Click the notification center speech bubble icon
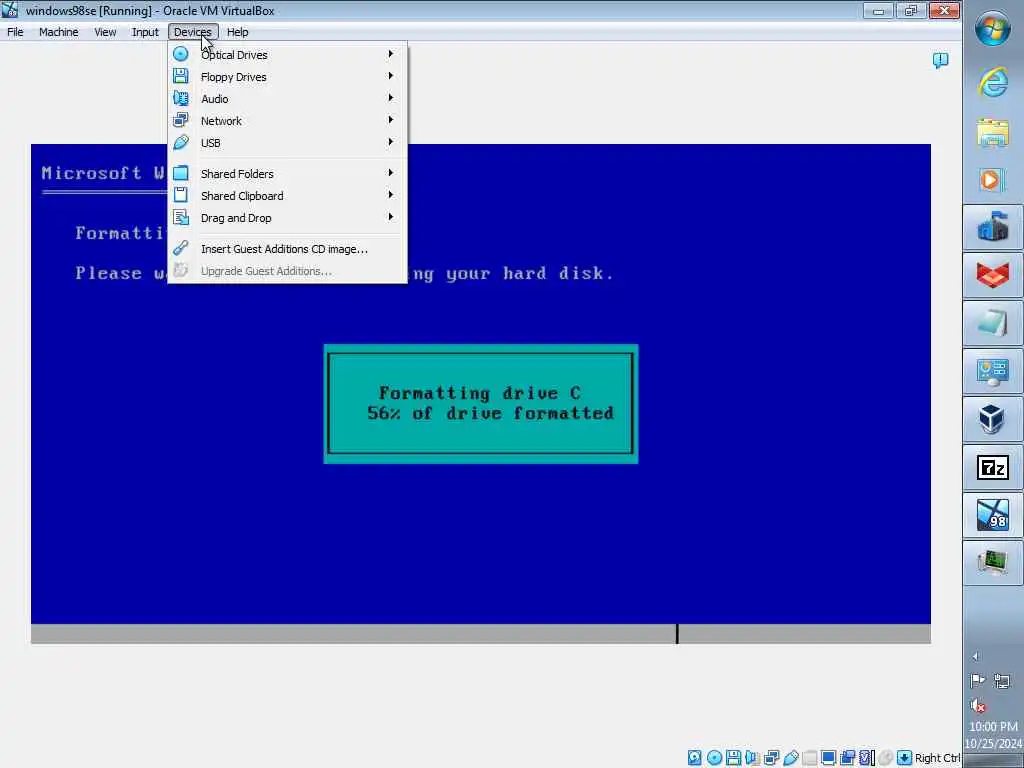 point(940,61)
